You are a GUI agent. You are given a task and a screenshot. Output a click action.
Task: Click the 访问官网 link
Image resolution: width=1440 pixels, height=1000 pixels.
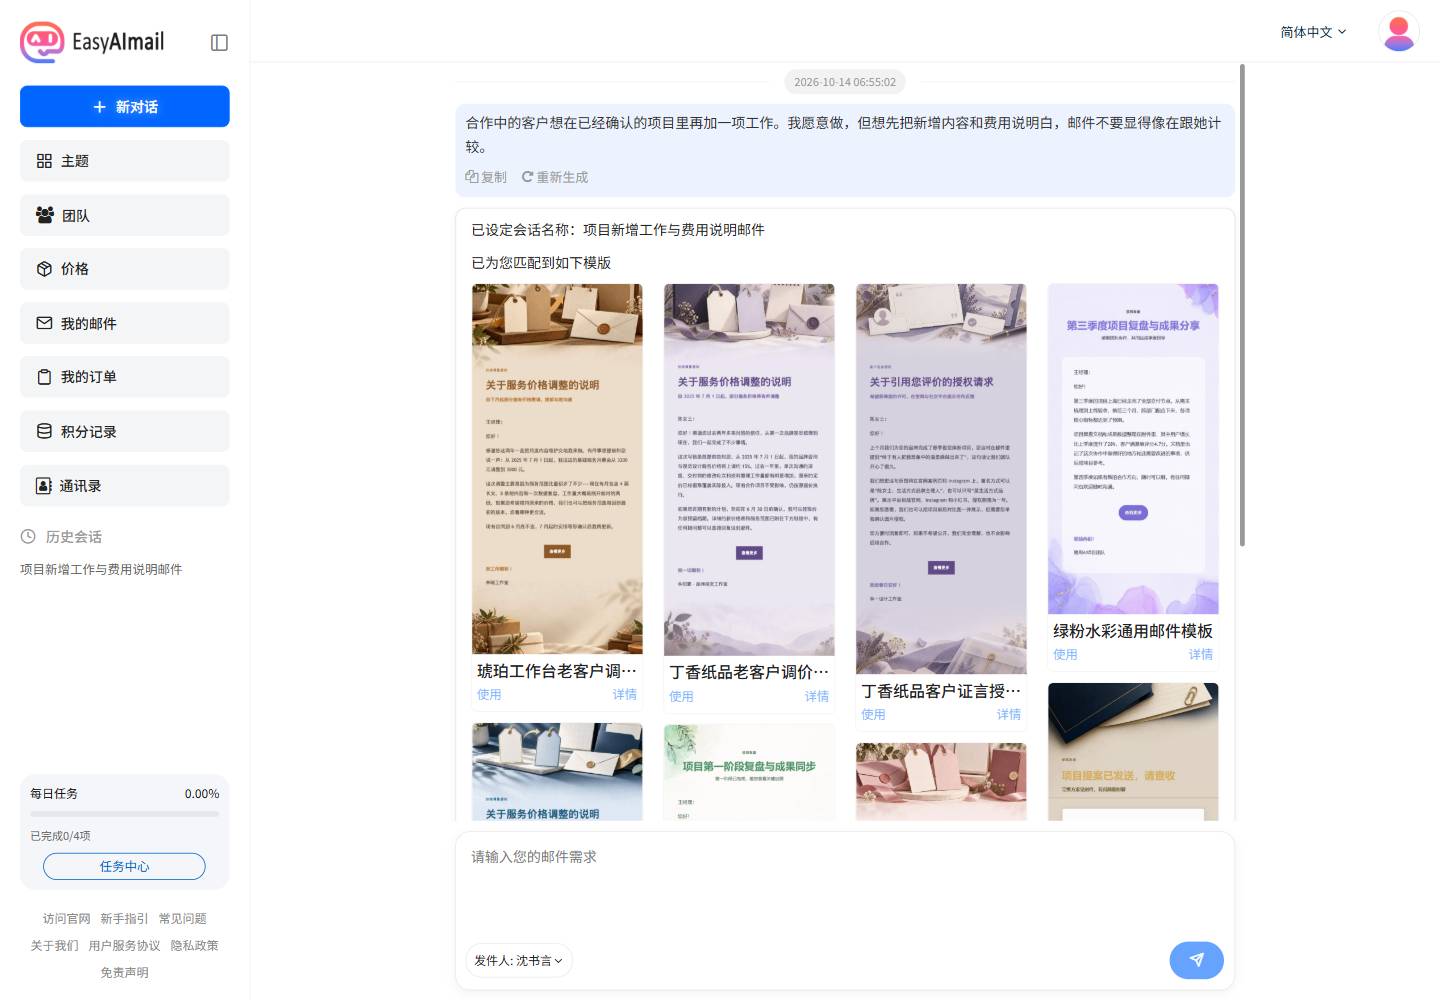[66, 918]
